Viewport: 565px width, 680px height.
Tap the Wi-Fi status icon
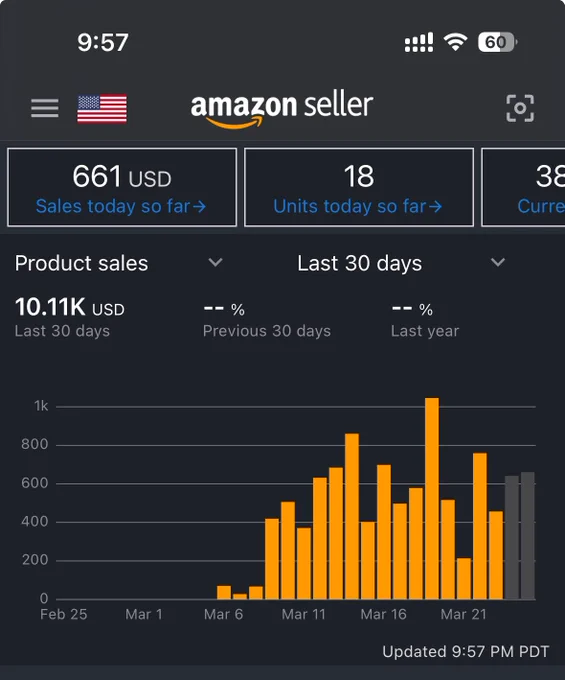click(x=455, y=42)
